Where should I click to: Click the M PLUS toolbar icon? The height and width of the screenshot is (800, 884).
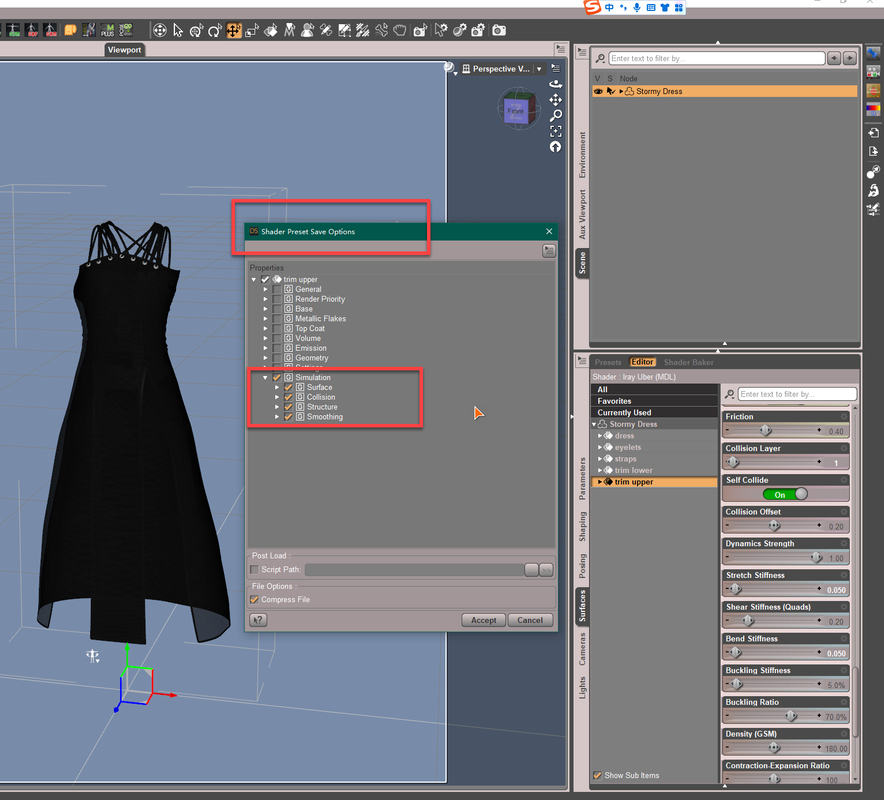click(x=107, y=30)
